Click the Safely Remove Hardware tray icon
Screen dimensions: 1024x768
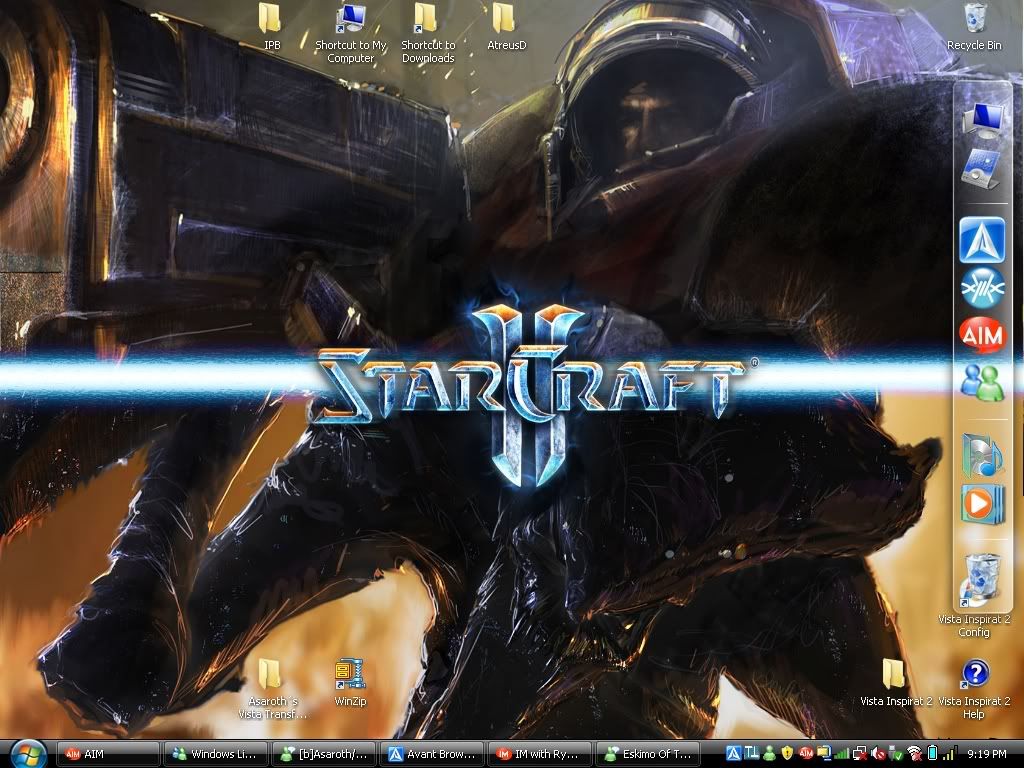click(x=896, y=754)
